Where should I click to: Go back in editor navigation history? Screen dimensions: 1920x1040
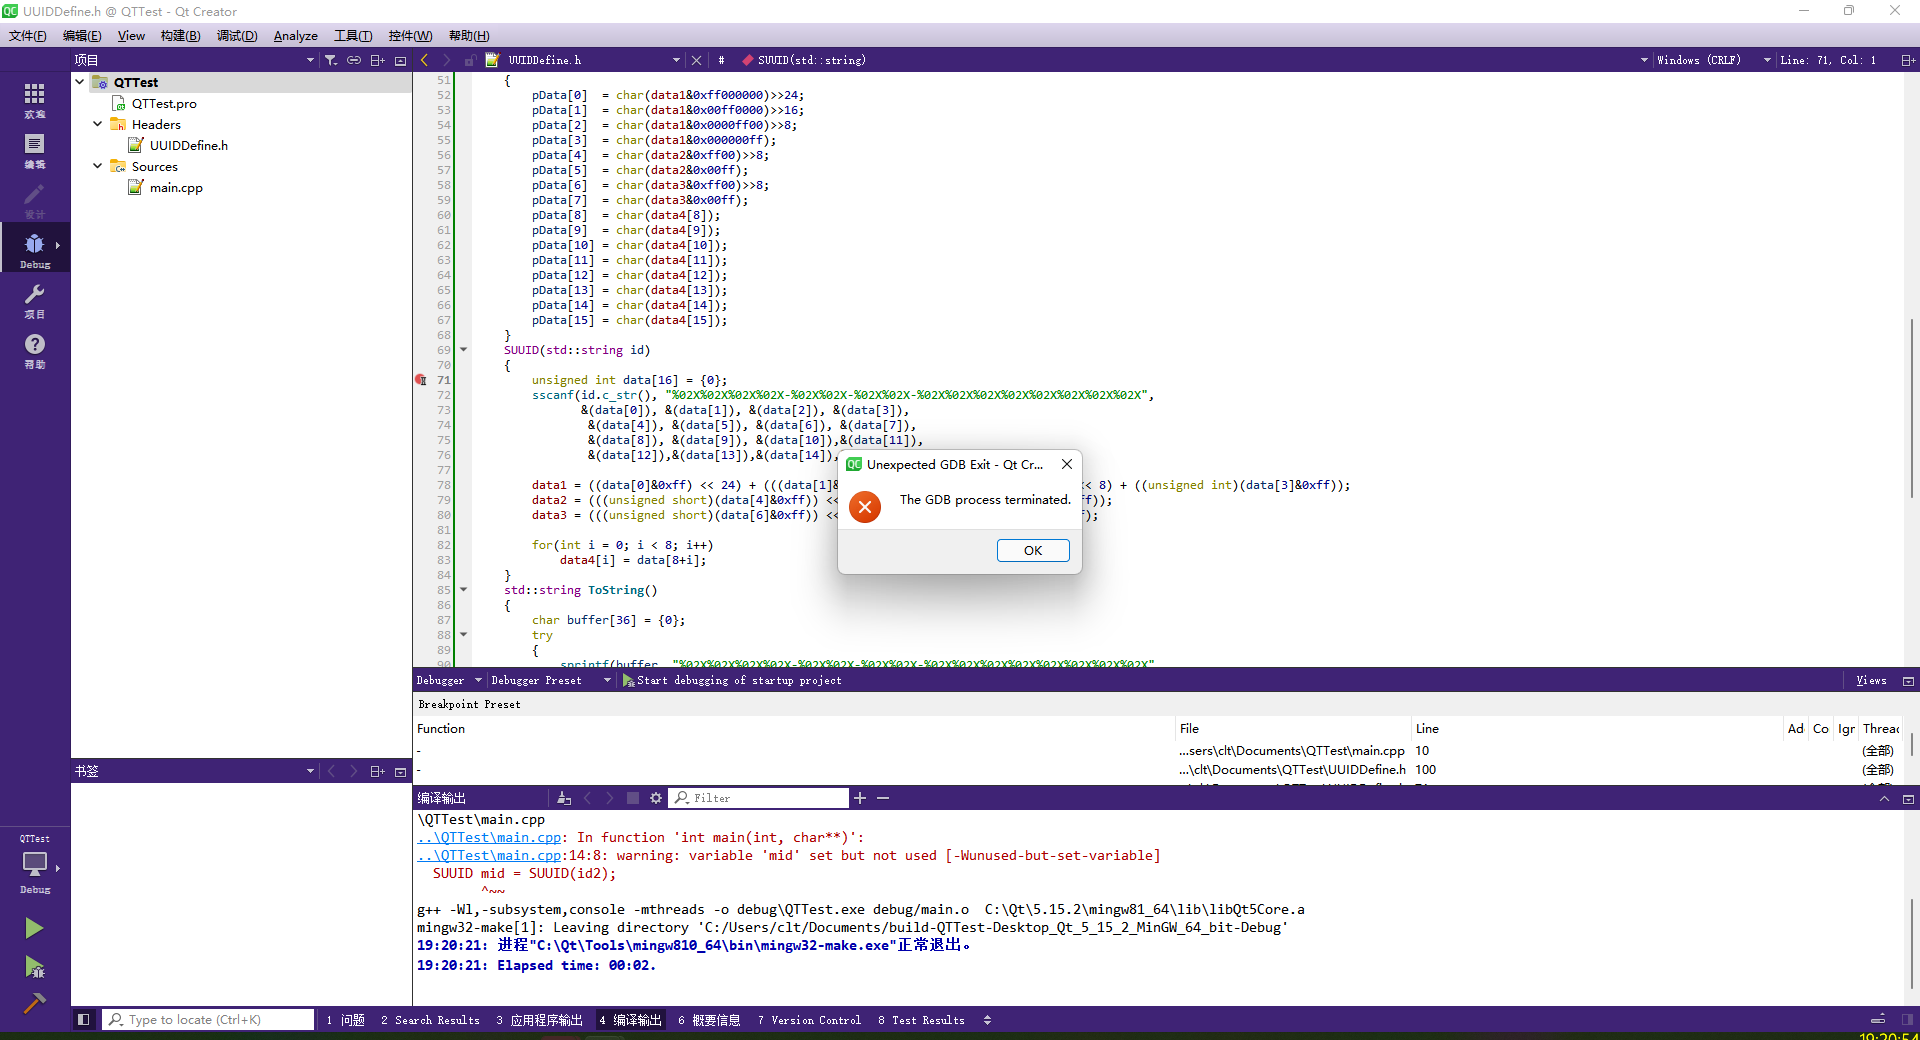(x=424, y=60)
